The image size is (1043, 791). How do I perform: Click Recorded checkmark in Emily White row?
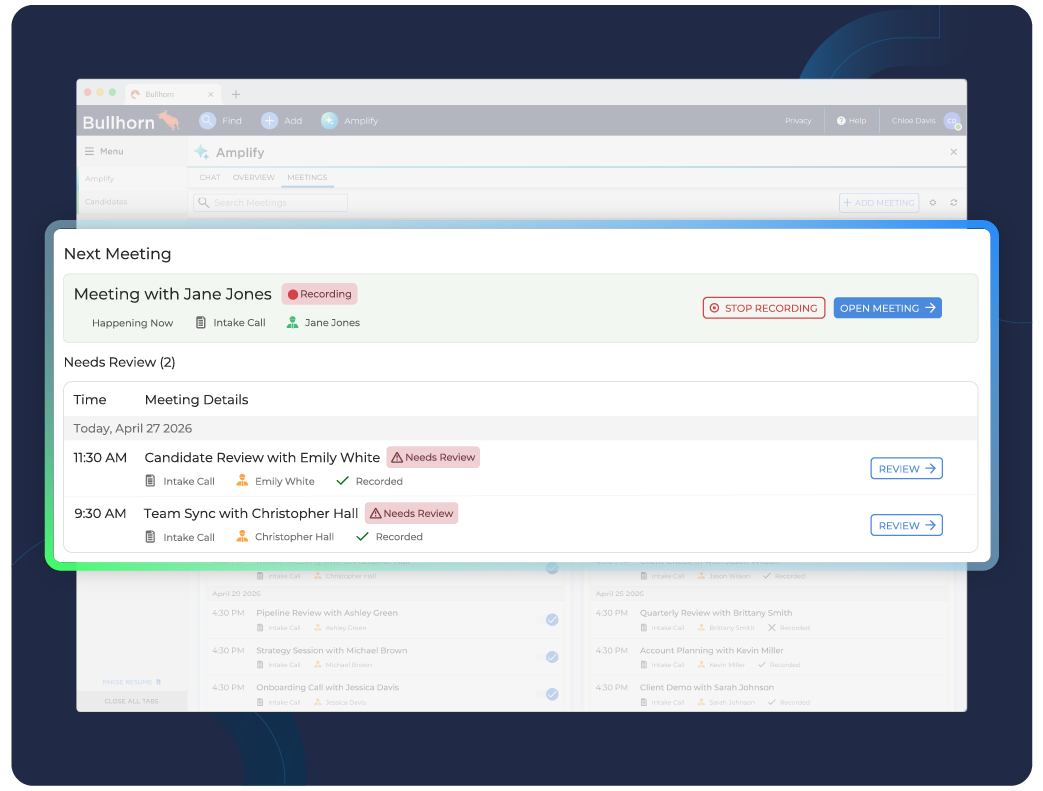pyautogui.click(x=343, y=480)
